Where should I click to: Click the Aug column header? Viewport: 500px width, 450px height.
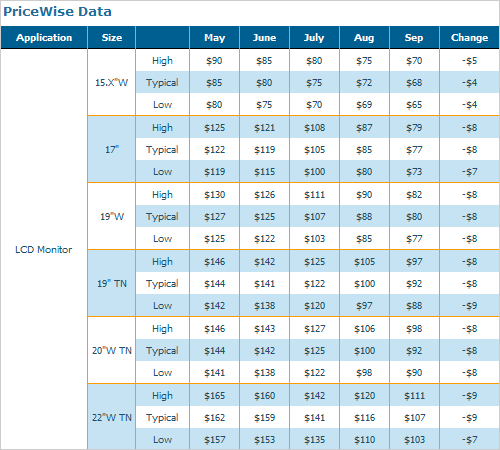click(x=364, y=37)
